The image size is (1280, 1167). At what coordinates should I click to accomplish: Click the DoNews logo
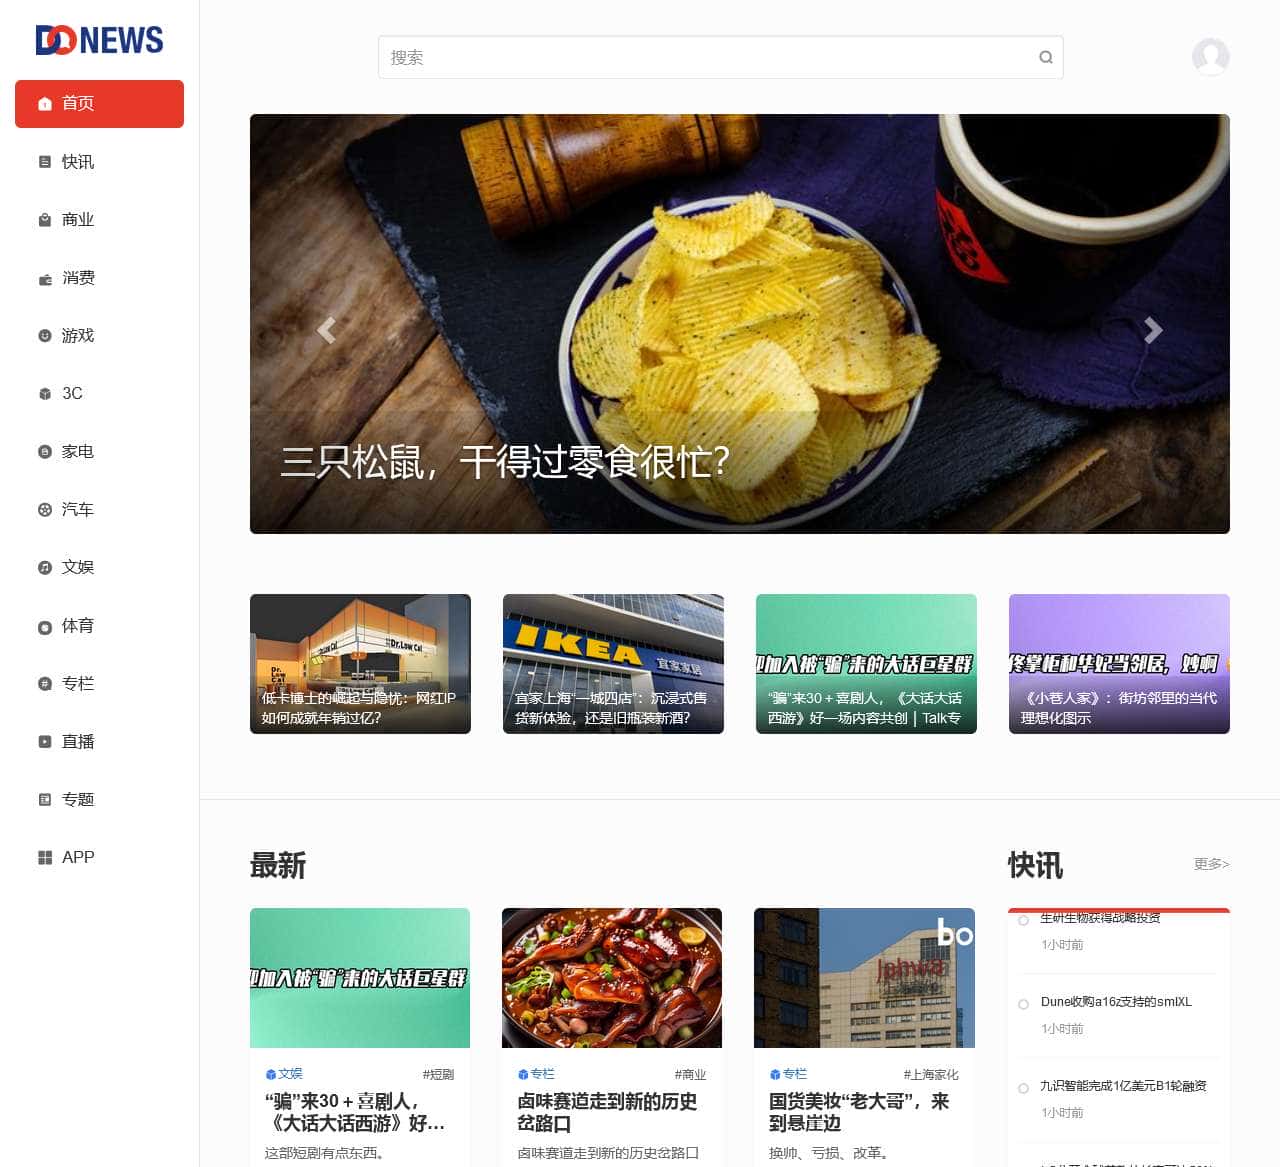coord(99,40)
